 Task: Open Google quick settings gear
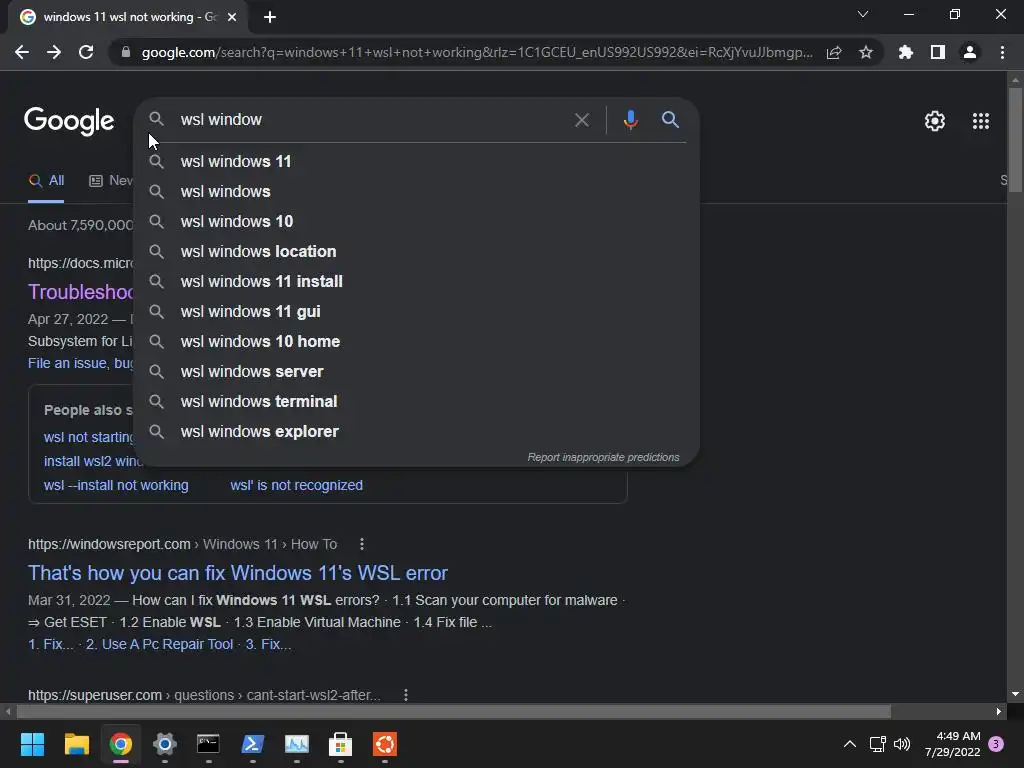[x=935, y=121]
